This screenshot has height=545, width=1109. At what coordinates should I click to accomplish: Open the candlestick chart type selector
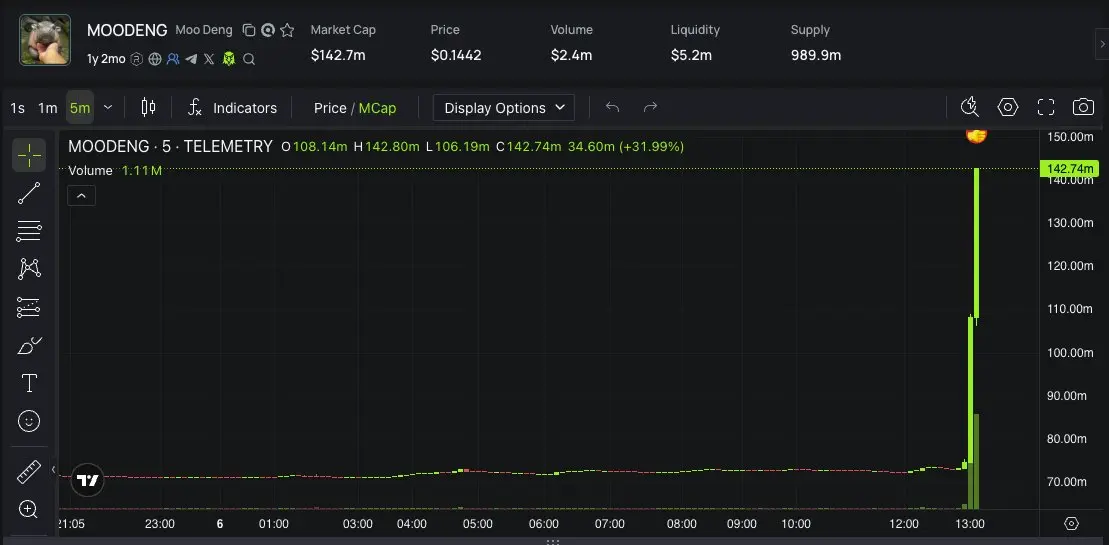(x=148, y=107)
